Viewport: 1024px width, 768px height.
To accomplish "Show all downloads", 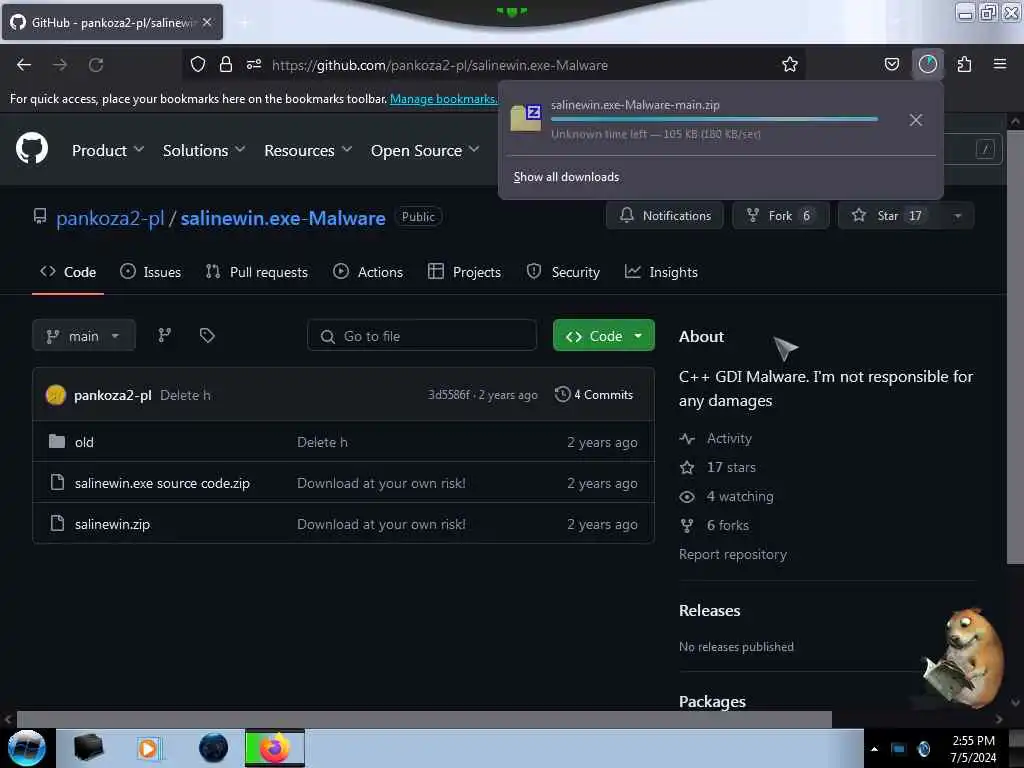I will 566,177.
